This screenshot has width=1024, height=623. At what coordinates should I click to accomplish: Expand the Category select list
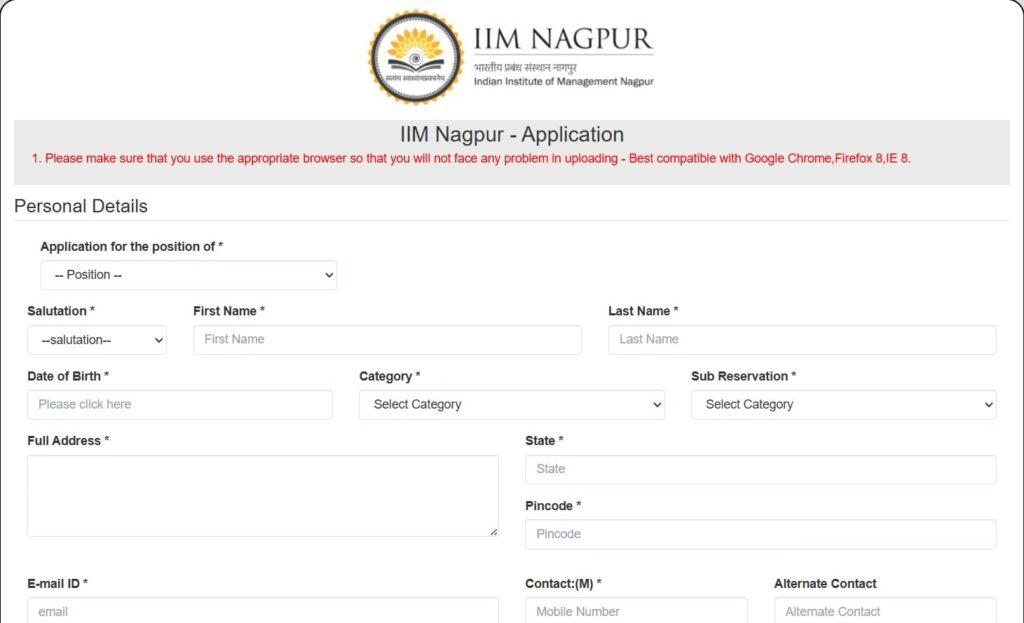(511, 405)
